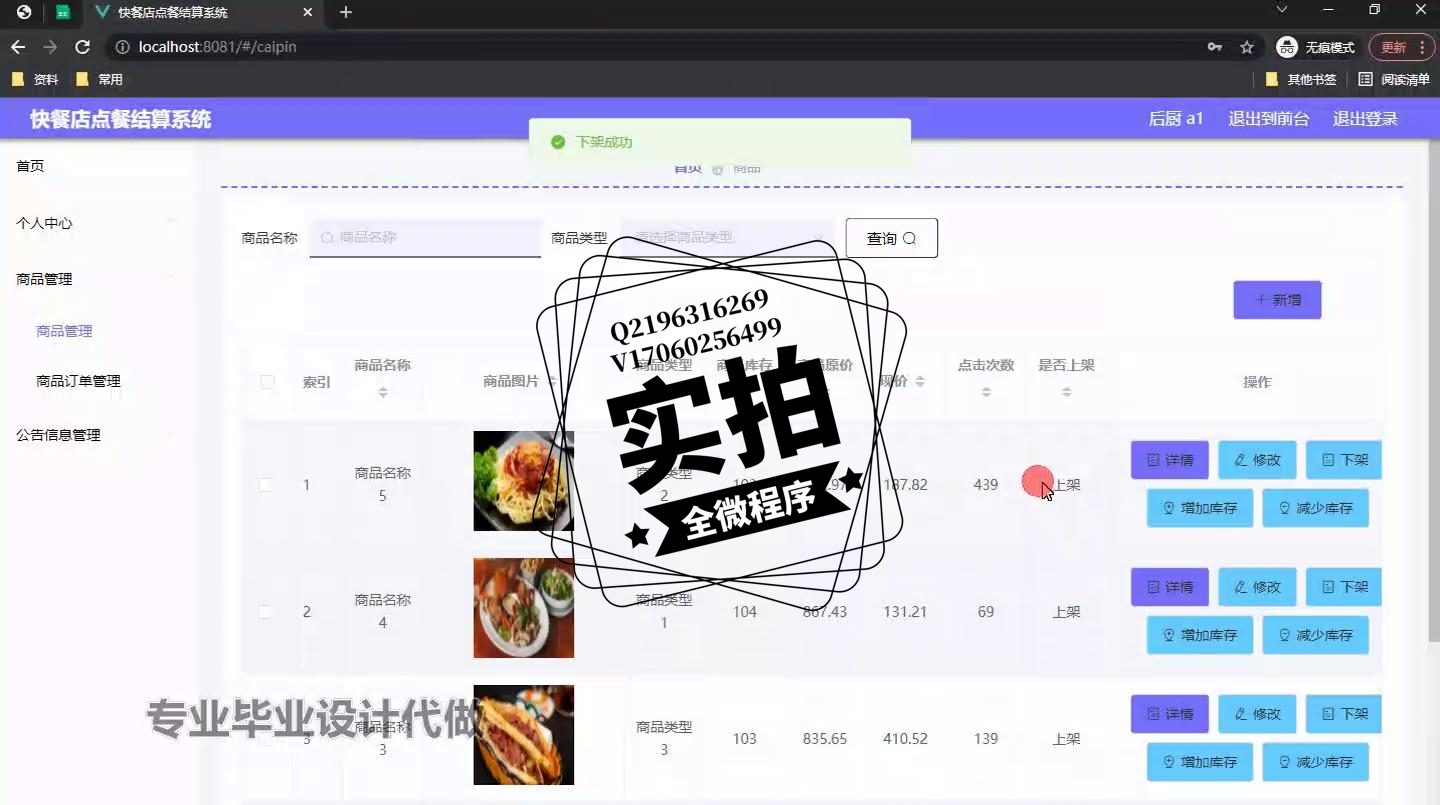1440x805 pixels.
Task: Click 详情 for 商品名称 3
Action: [x=1170, y=714]
